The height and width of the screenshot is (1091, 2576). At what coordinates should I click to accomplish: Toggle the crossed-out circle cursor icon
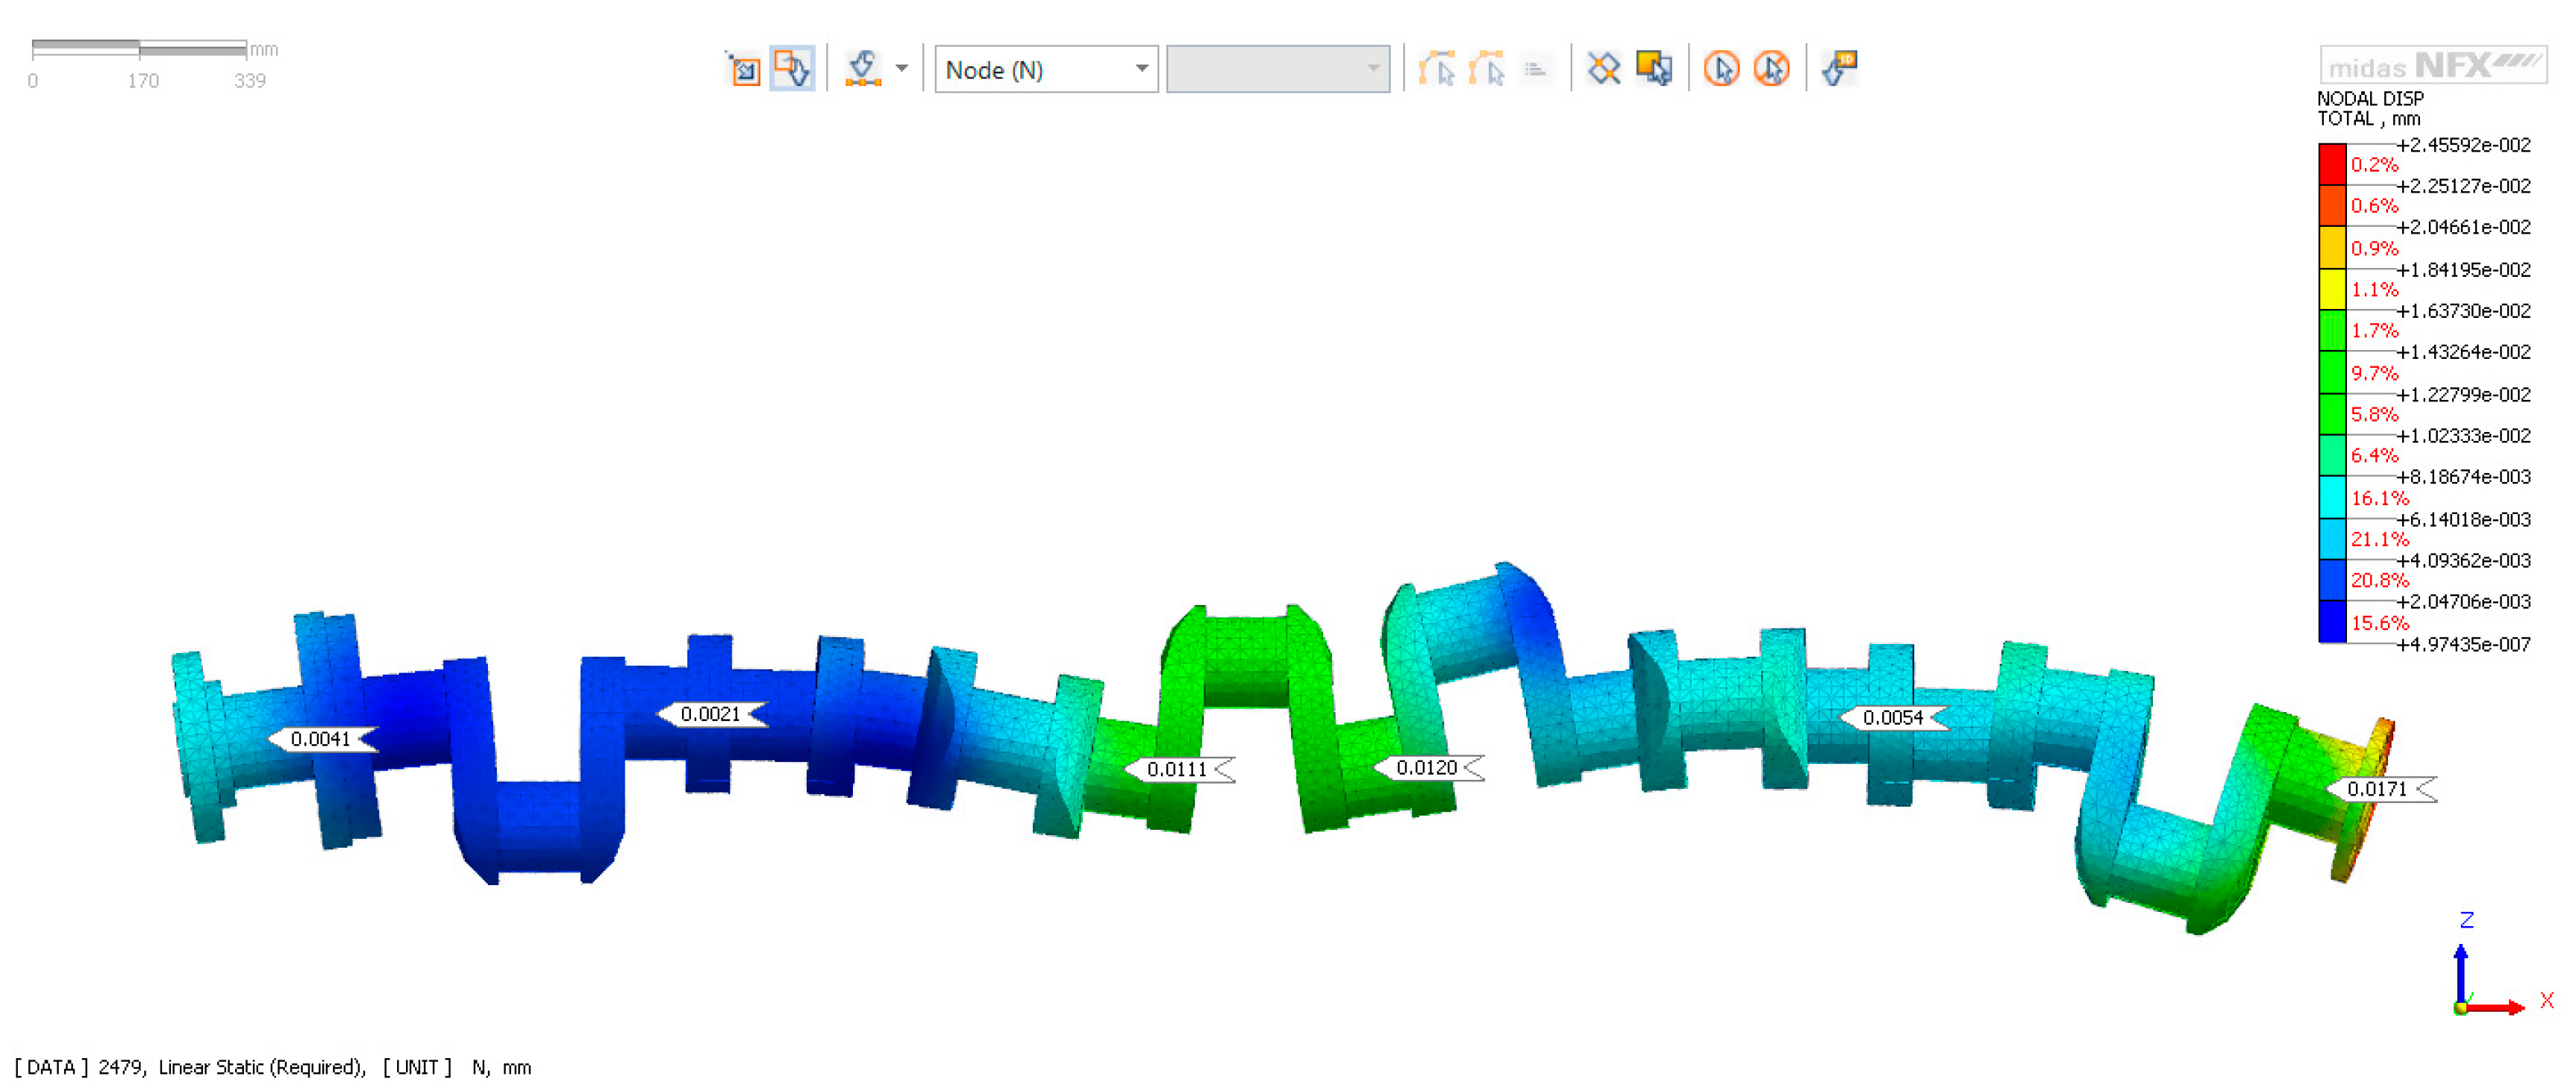tap(1771, 69)
